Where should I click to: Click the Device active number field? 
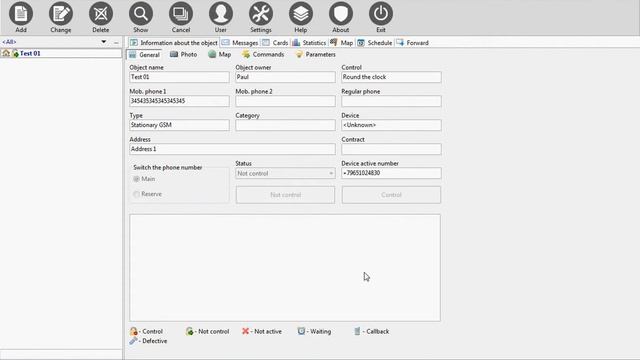pos(391,173)
